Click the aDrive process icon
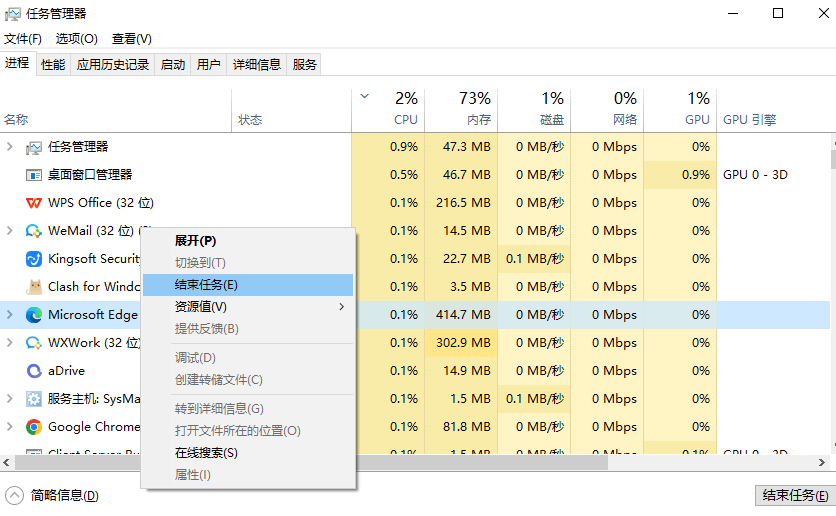 [x=34, y=371]
